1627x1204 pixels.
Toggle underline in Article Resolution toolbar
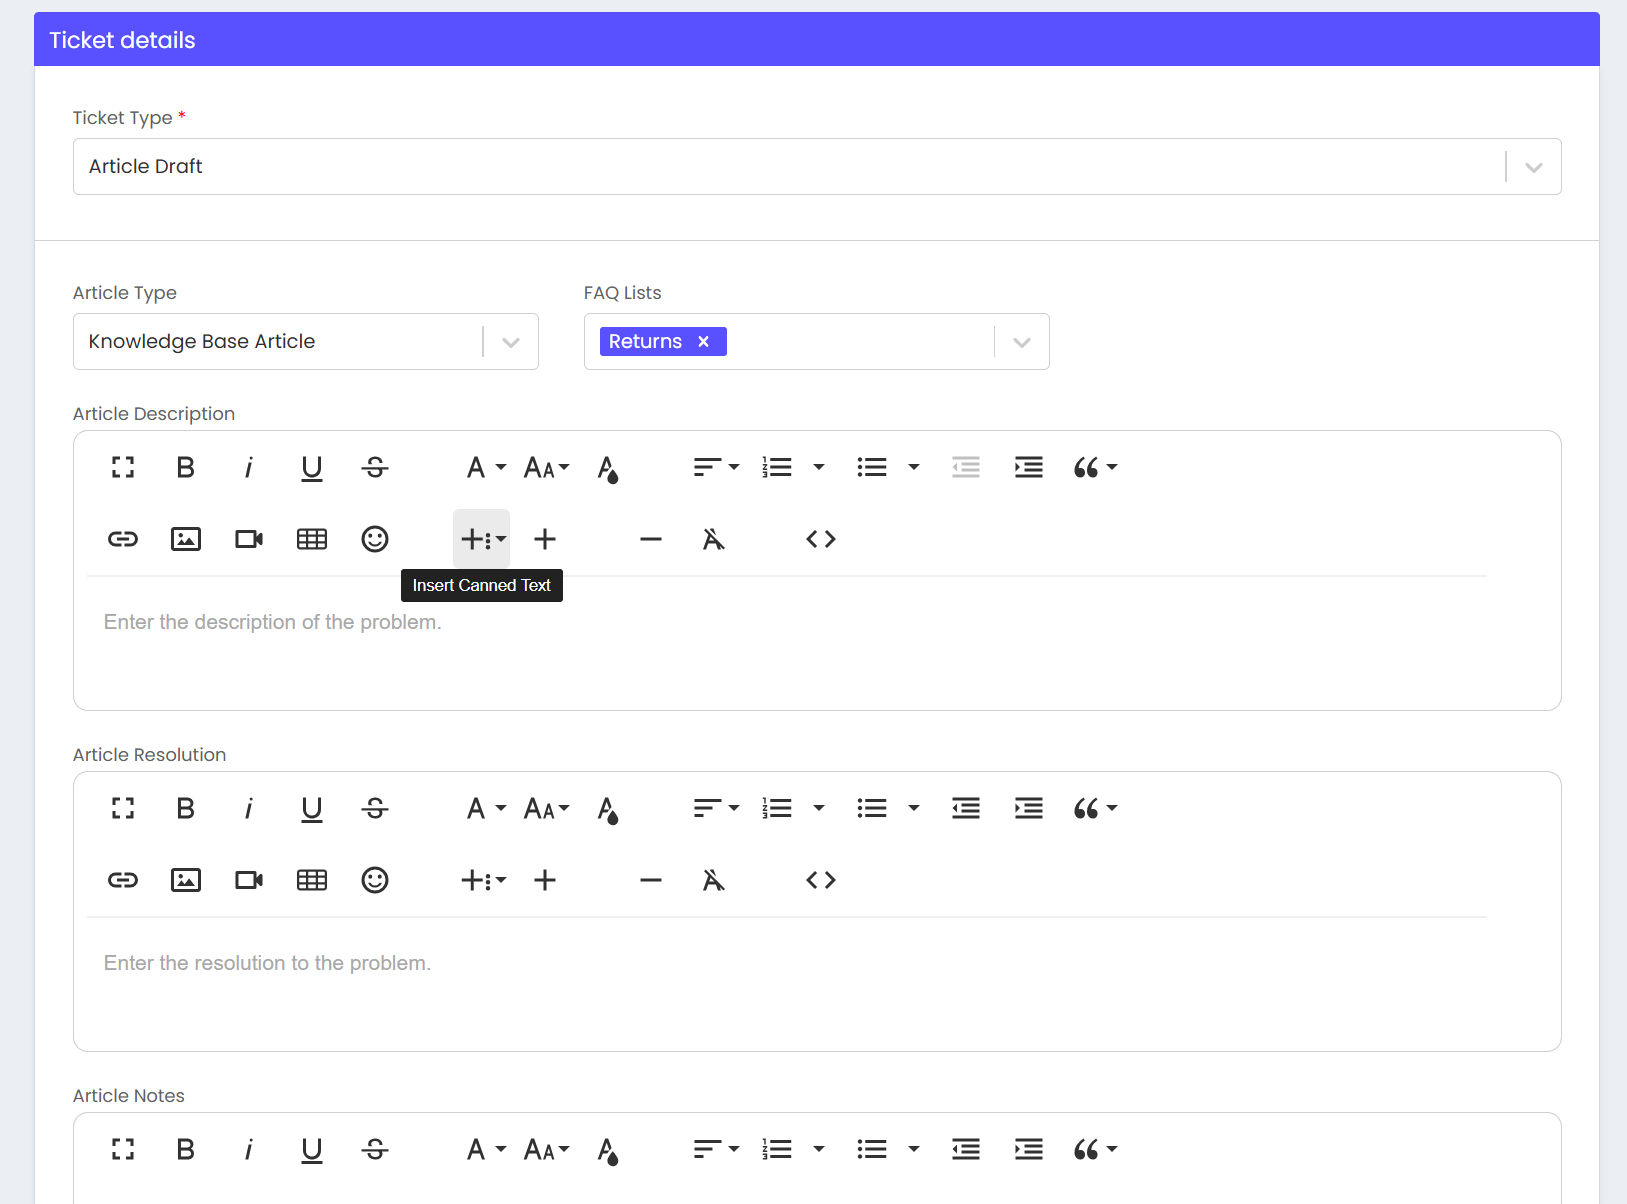[x=312, y=808]
